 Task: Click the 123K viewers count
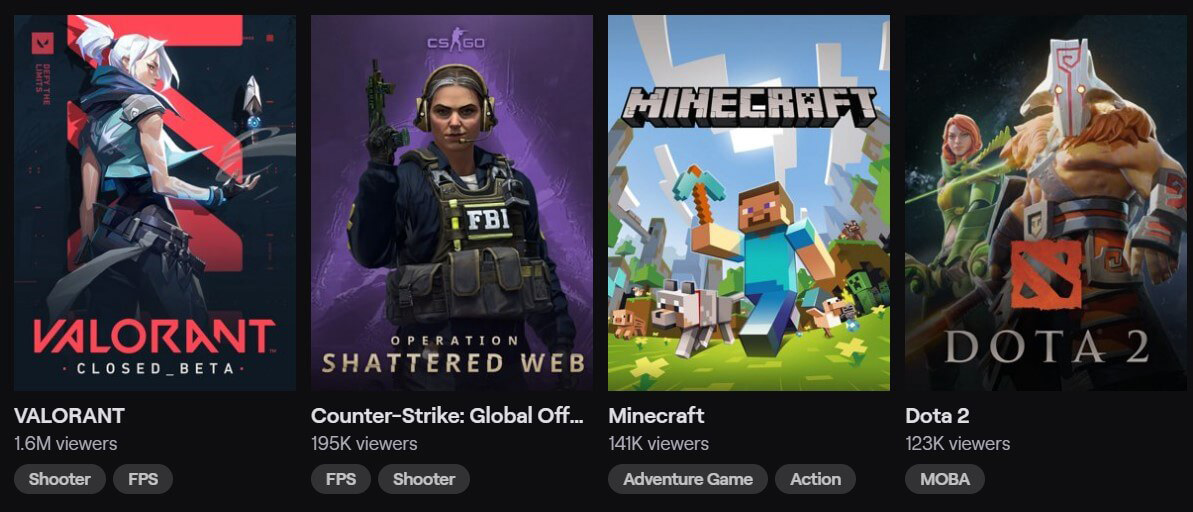tap(958, 443)
